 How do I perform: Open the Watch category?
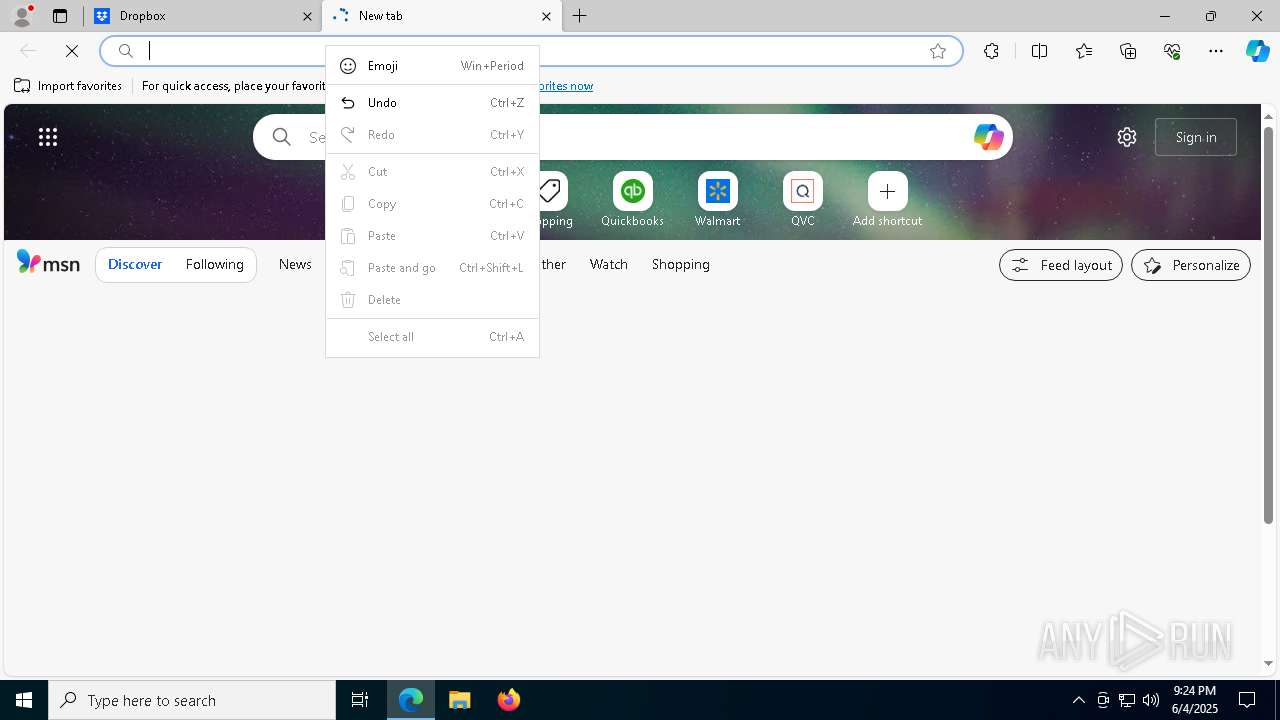[609, 264]
